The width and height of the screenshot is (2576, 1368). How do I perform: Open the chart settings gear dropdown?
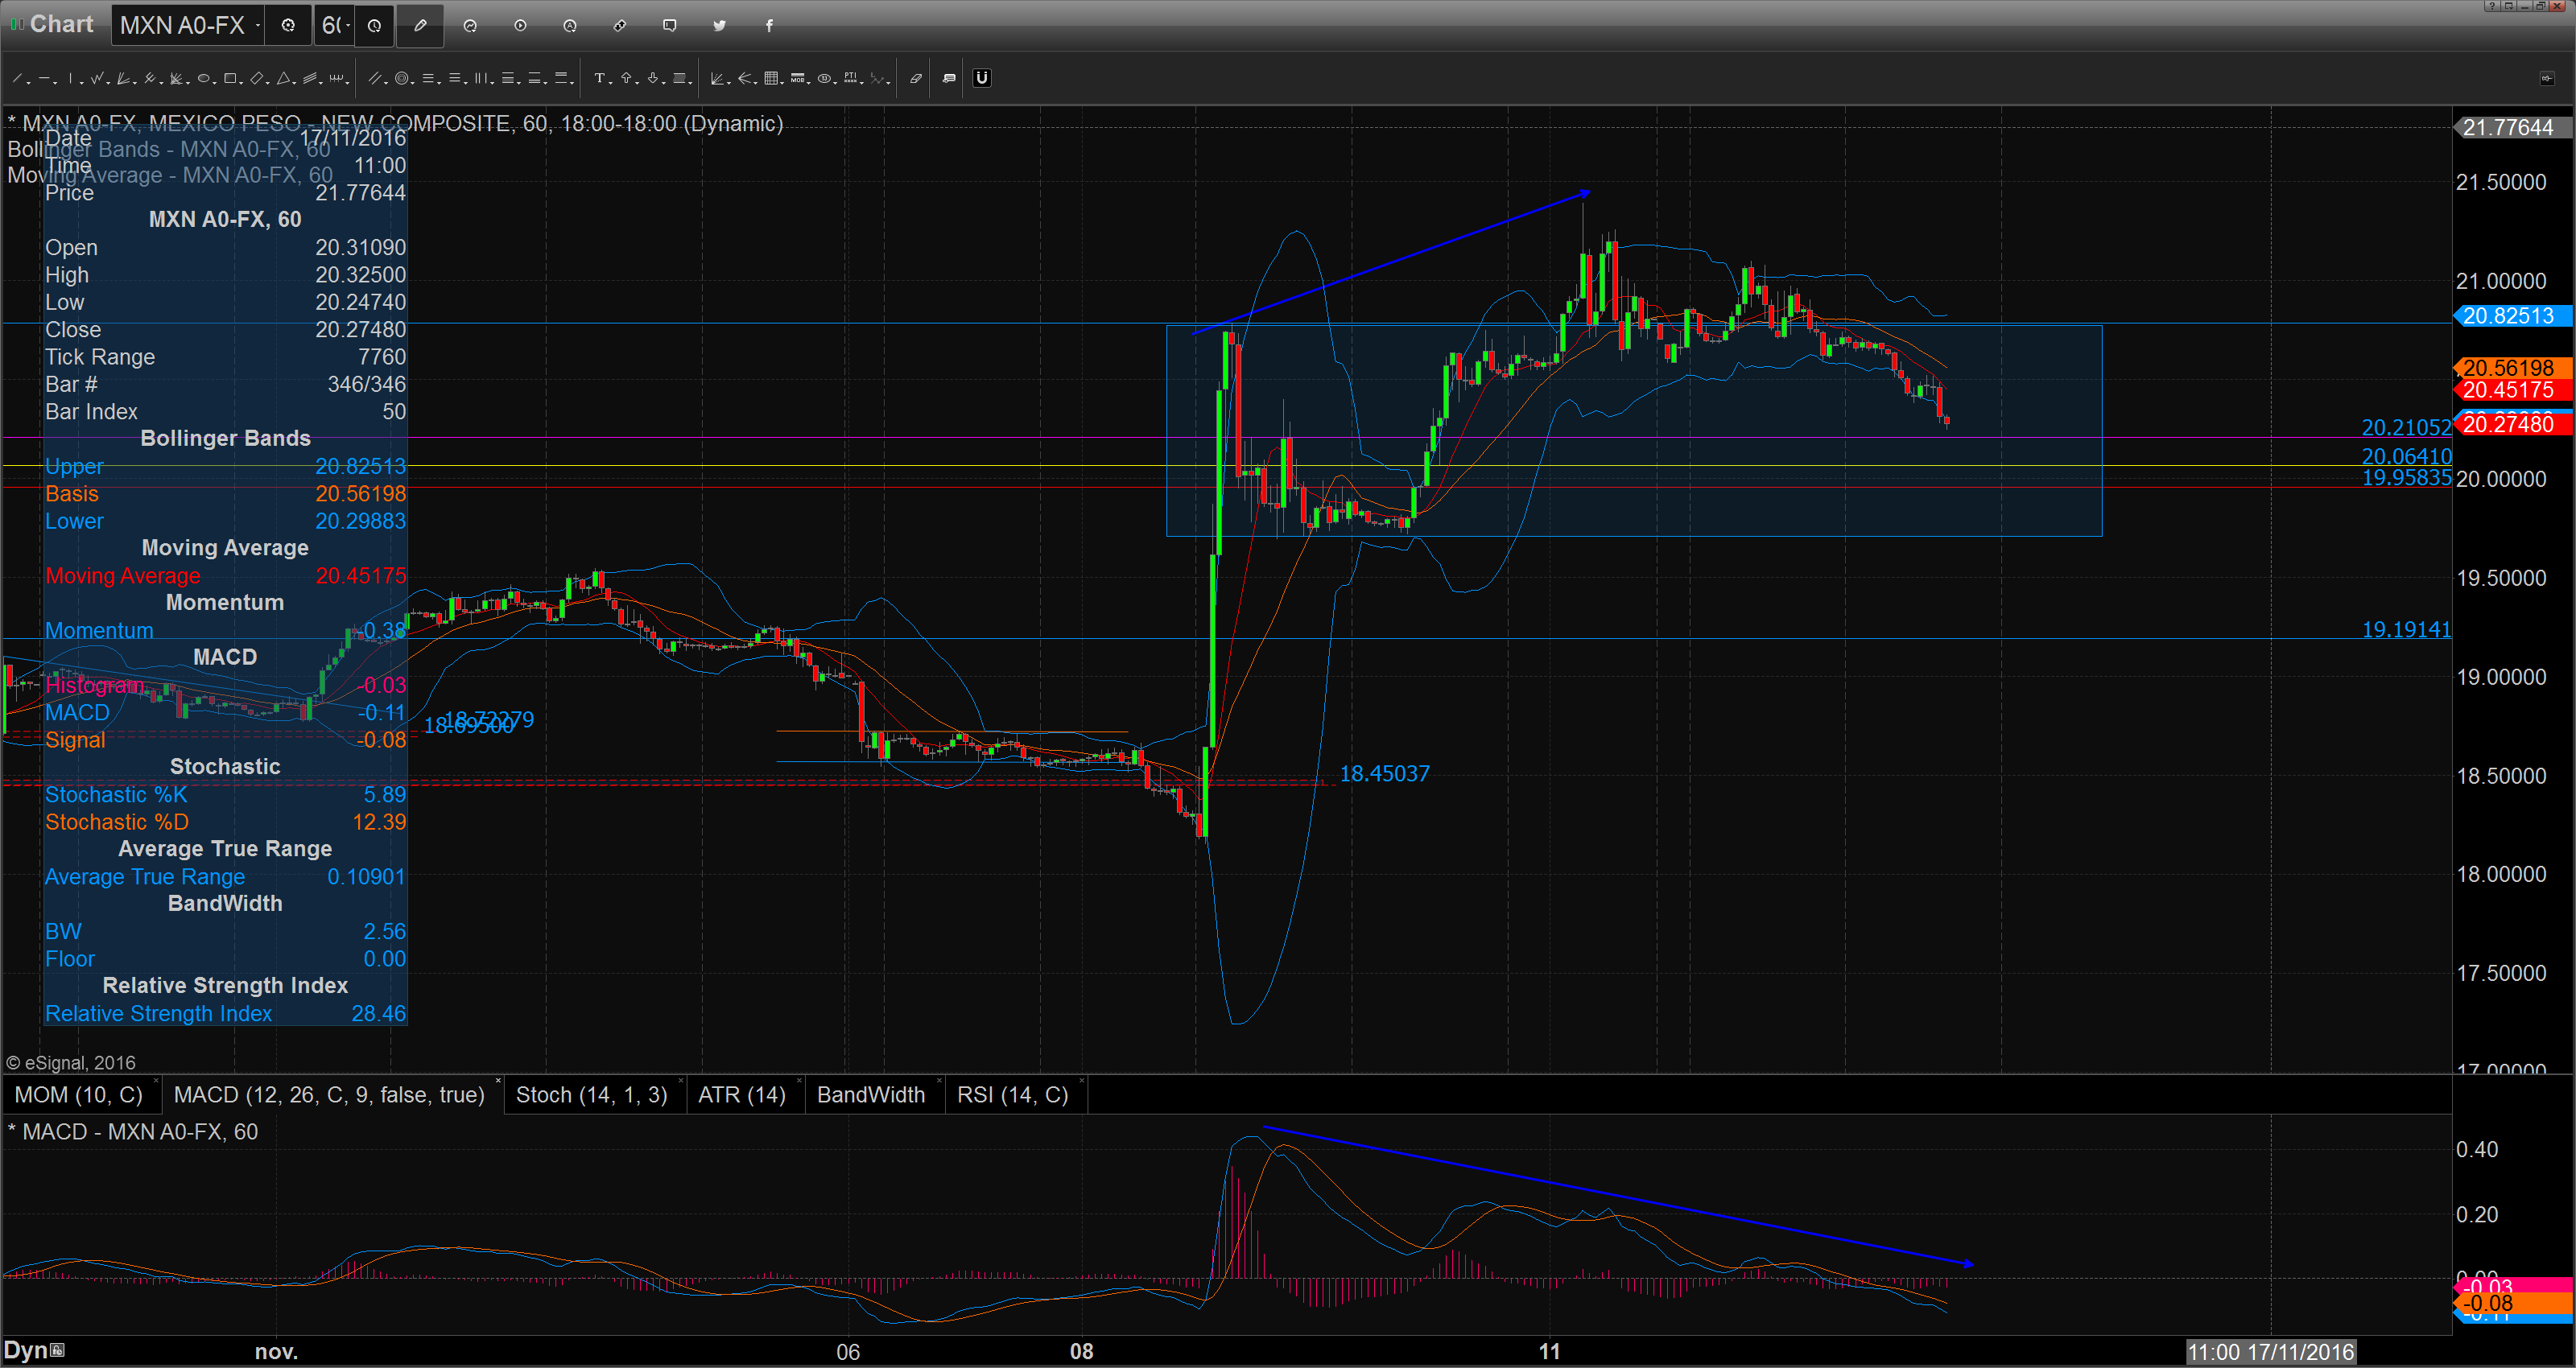288,26
